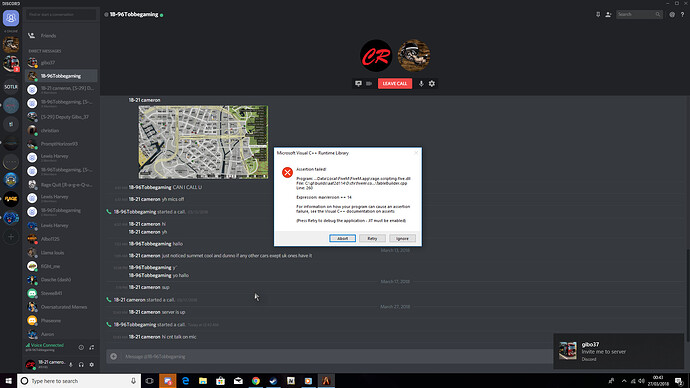The height and width of the screenshot is (388, 690).
Task: Click the message attachment plus button
Action: tap(114, 356)
